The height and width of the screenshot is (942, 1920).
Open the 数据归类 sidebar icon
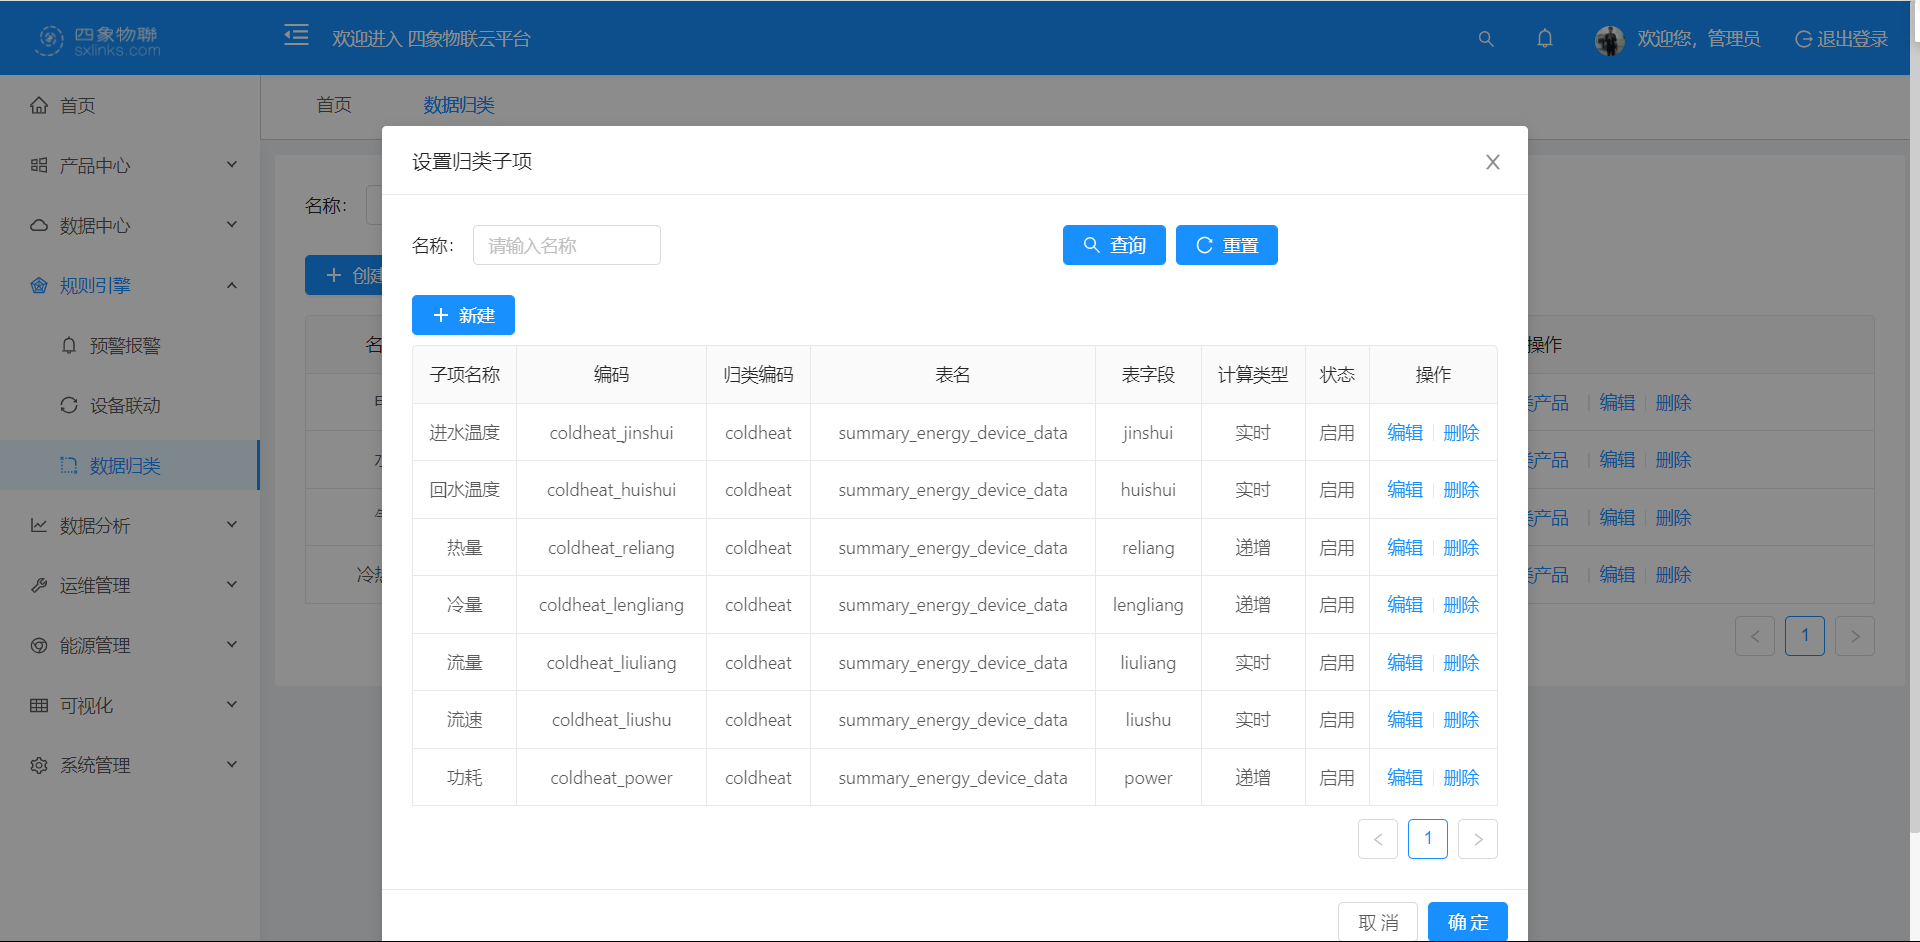68,465
